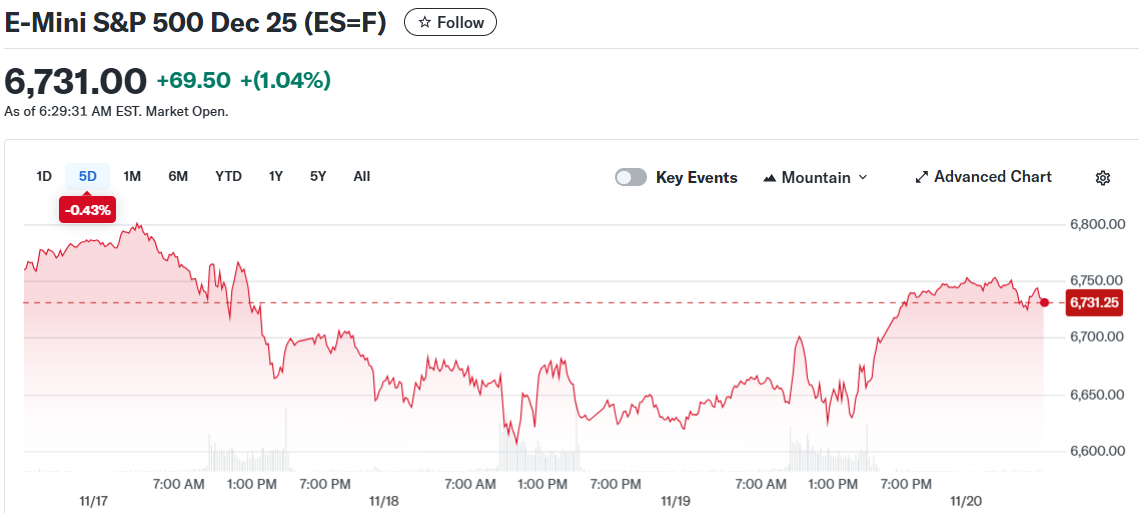Viewport: 1139px width, 513px height.
Task: Click the red current price marker dot
Action: 1045,302
